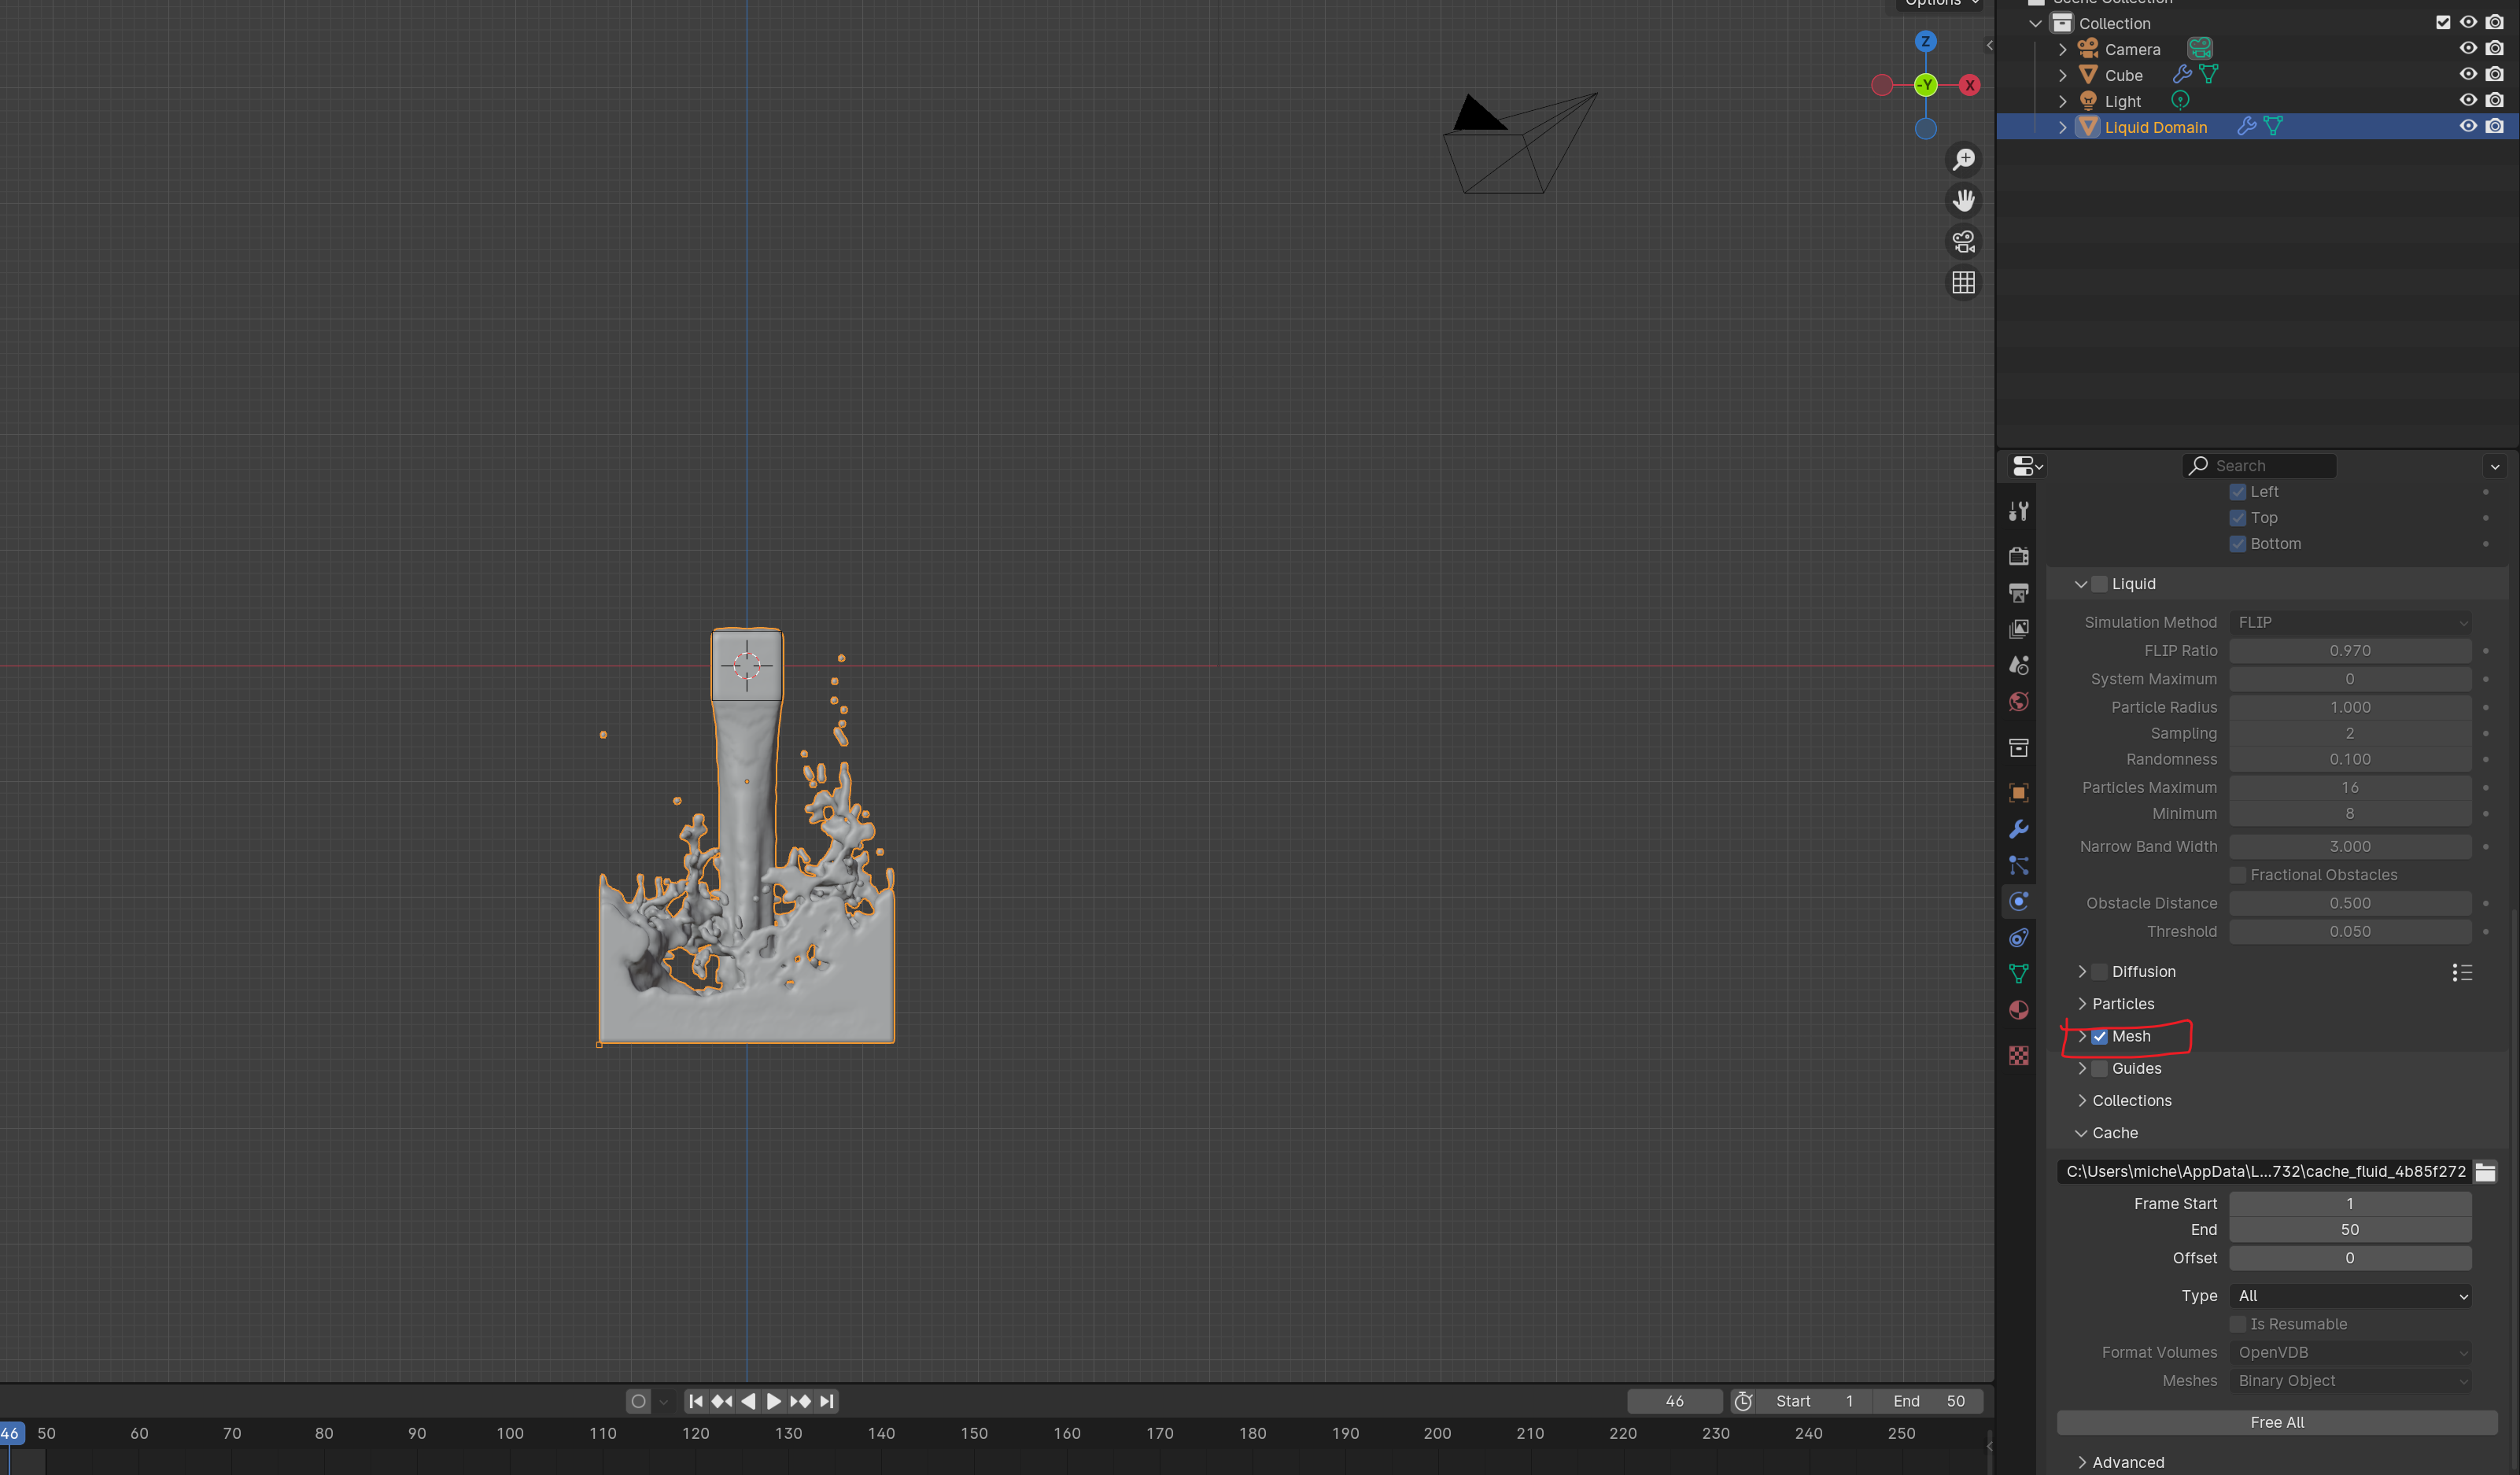Toggle Fractional Obstacles checkbox

(2237, 875)
